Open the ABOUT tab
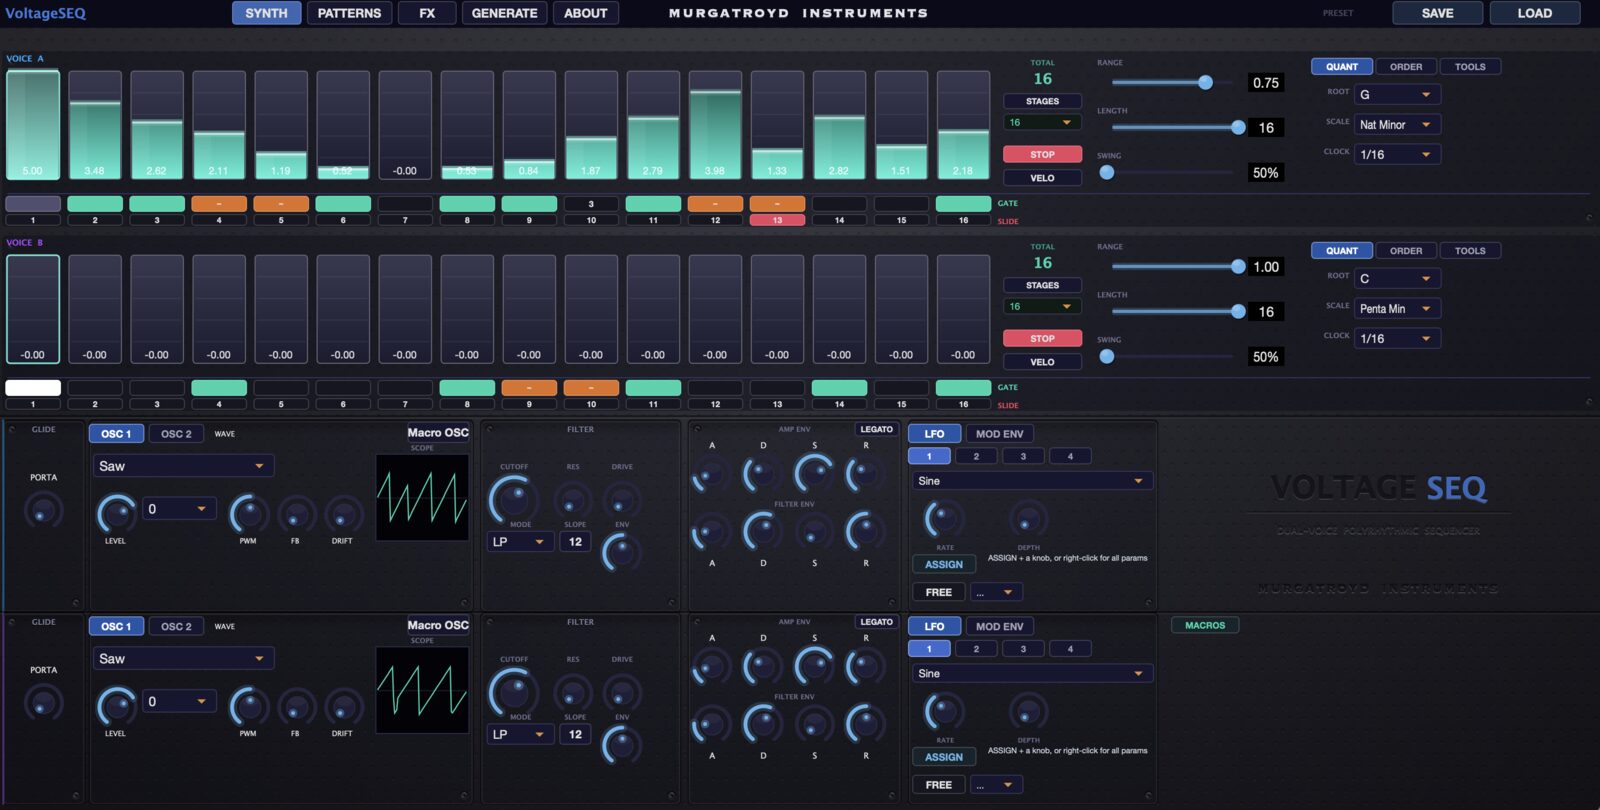Image resolution: width=1600 pixels, height=810 pixels. [x=585, y=13]
